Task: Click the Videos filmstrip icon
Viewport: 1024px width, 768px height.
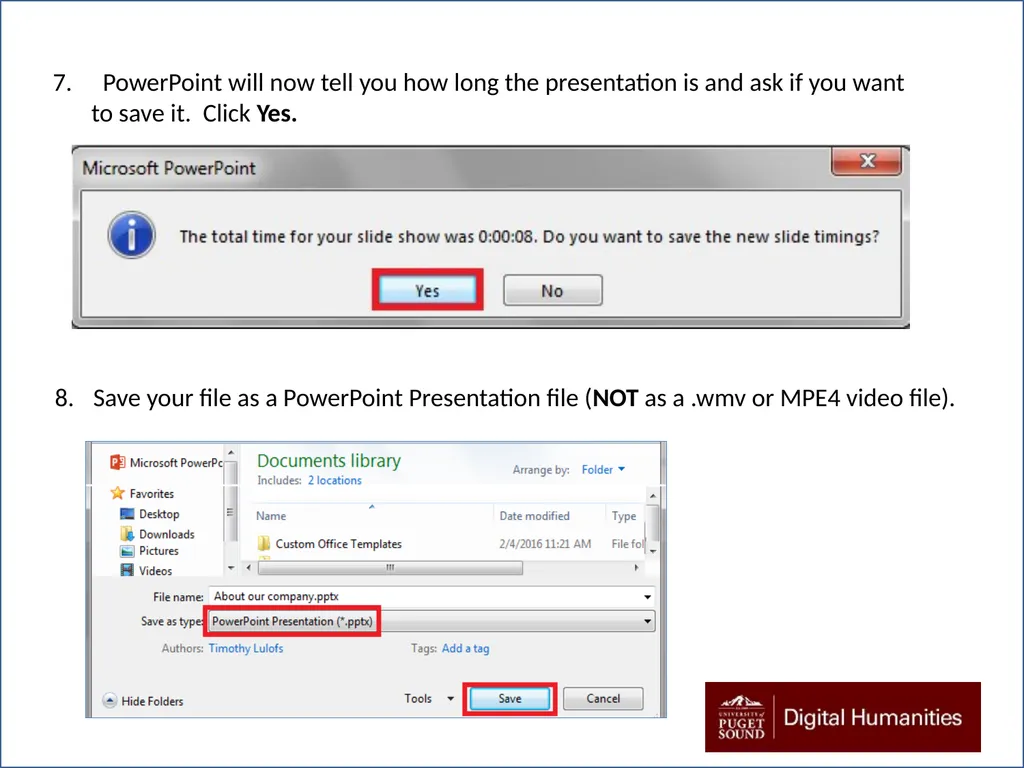Action: click(127, 570)
